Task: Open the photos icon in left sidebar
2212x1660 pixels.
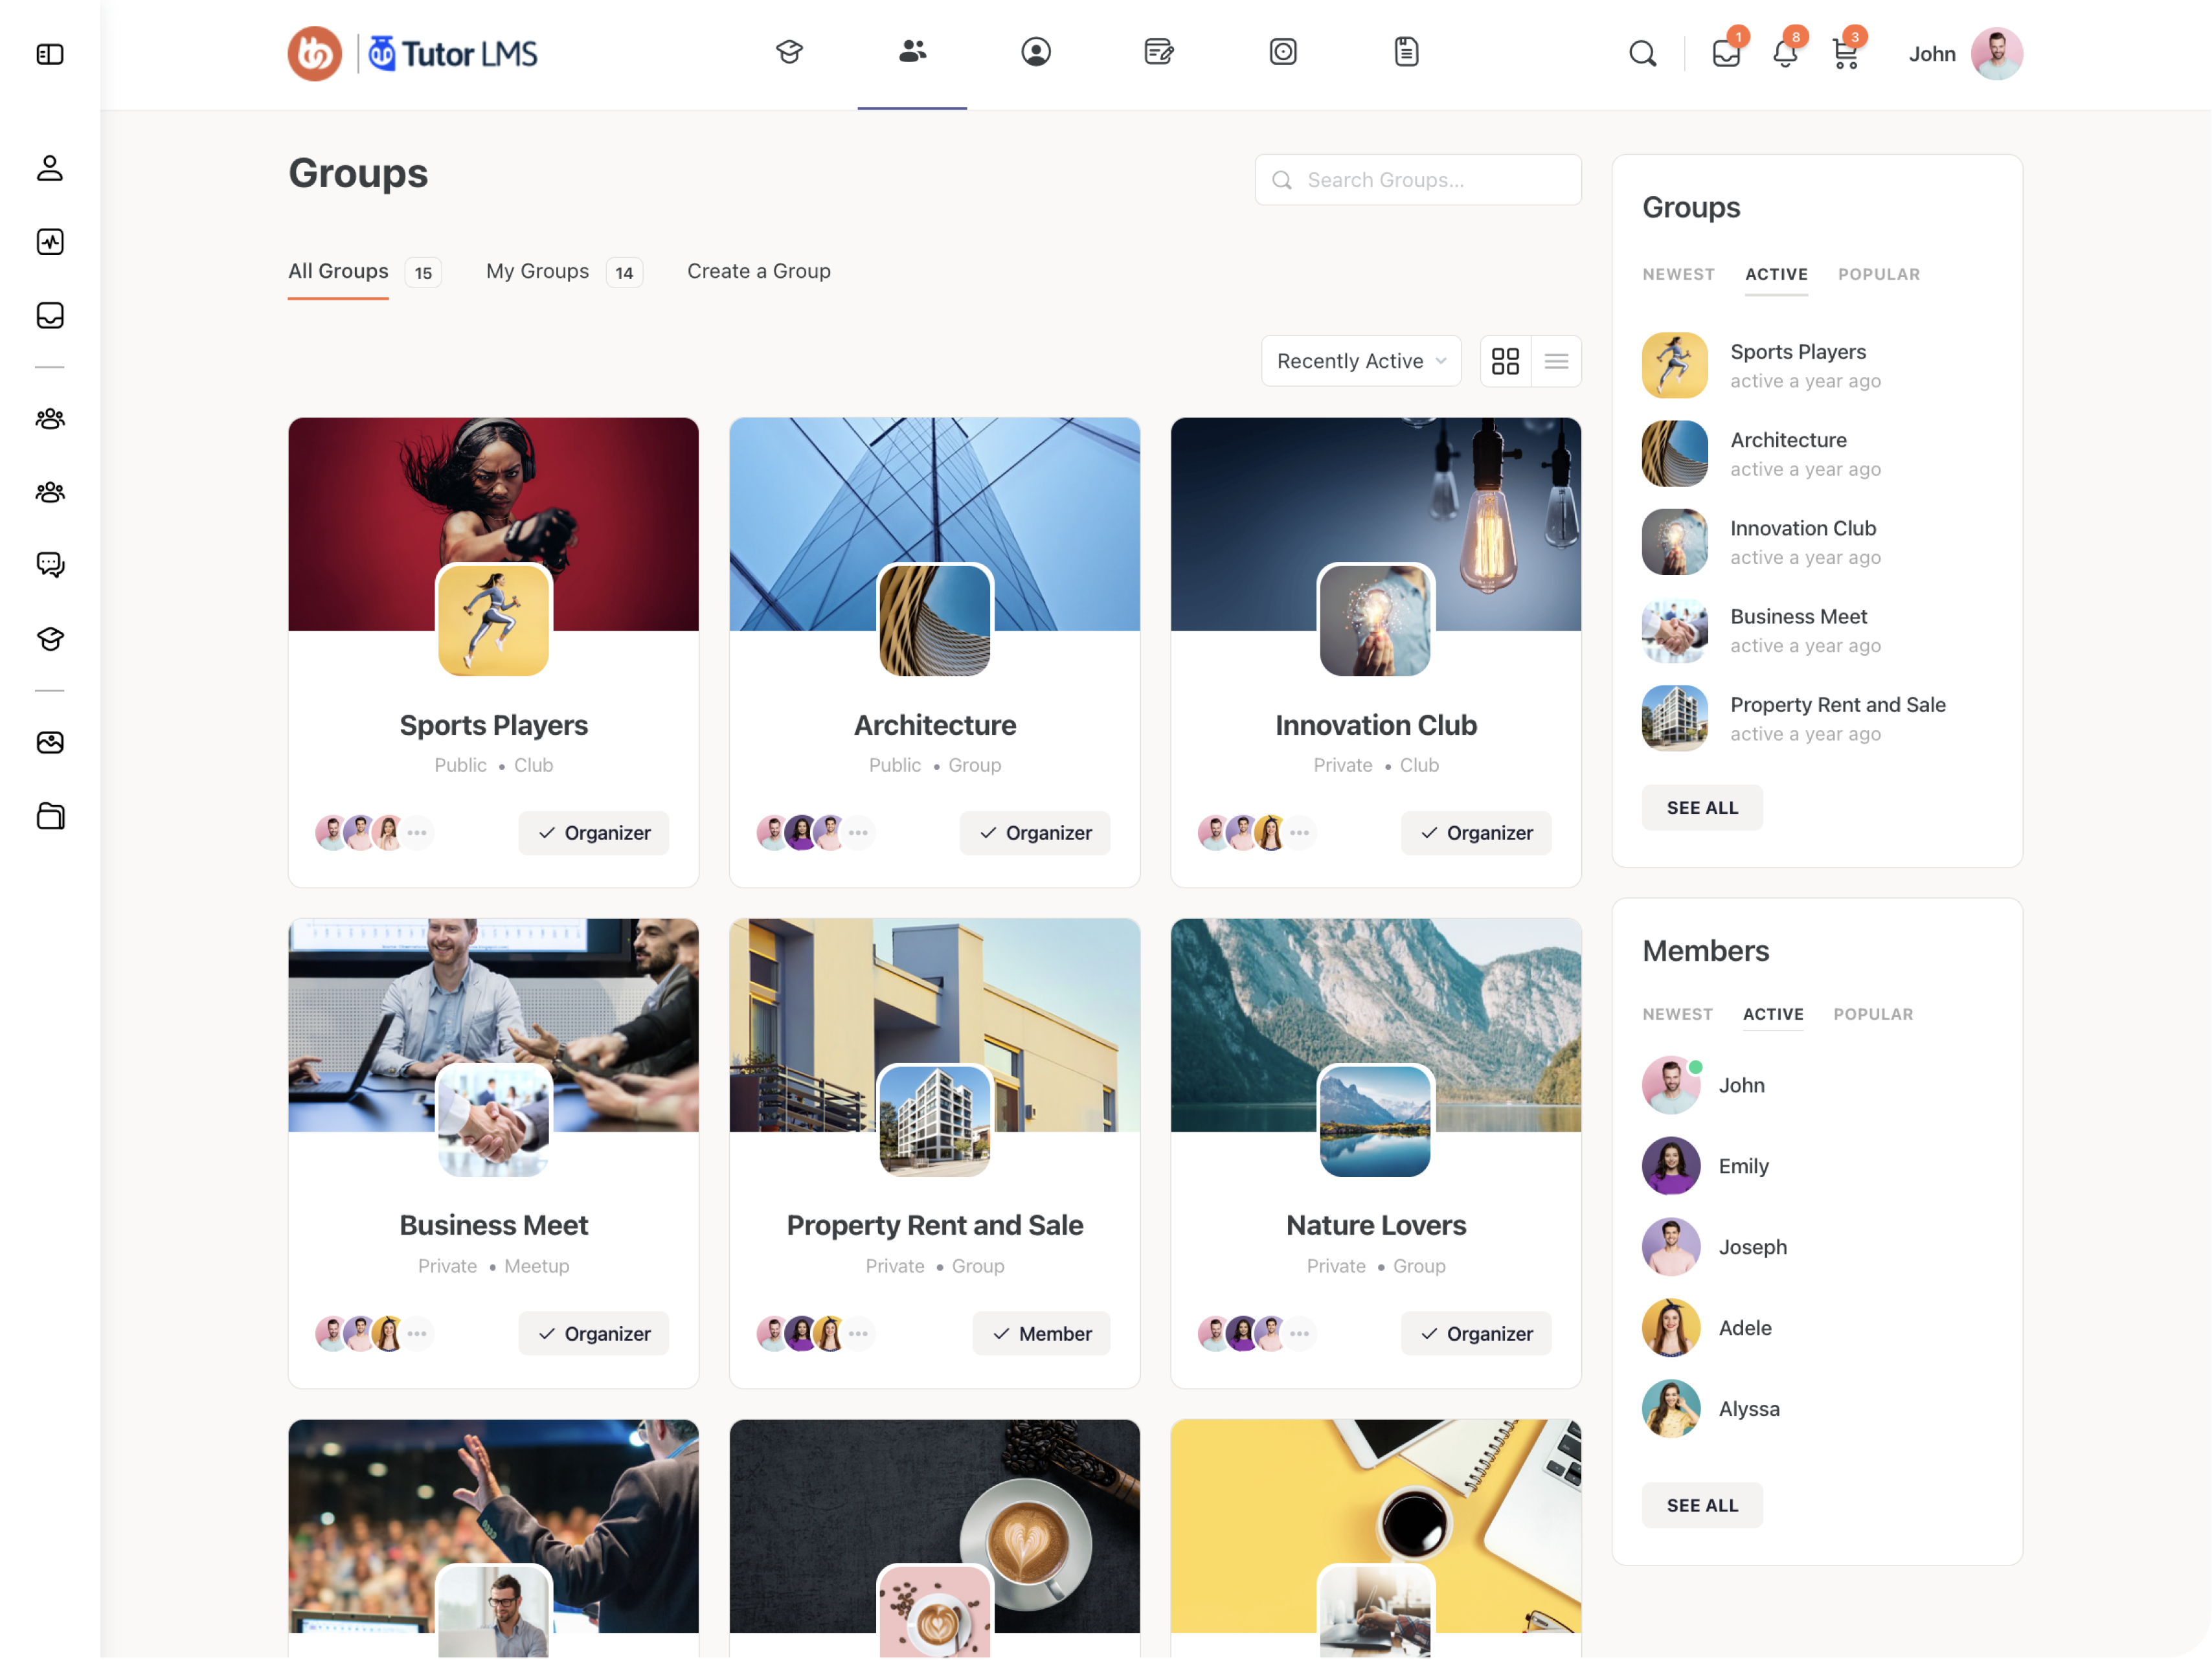Action: tap(49, 742)
